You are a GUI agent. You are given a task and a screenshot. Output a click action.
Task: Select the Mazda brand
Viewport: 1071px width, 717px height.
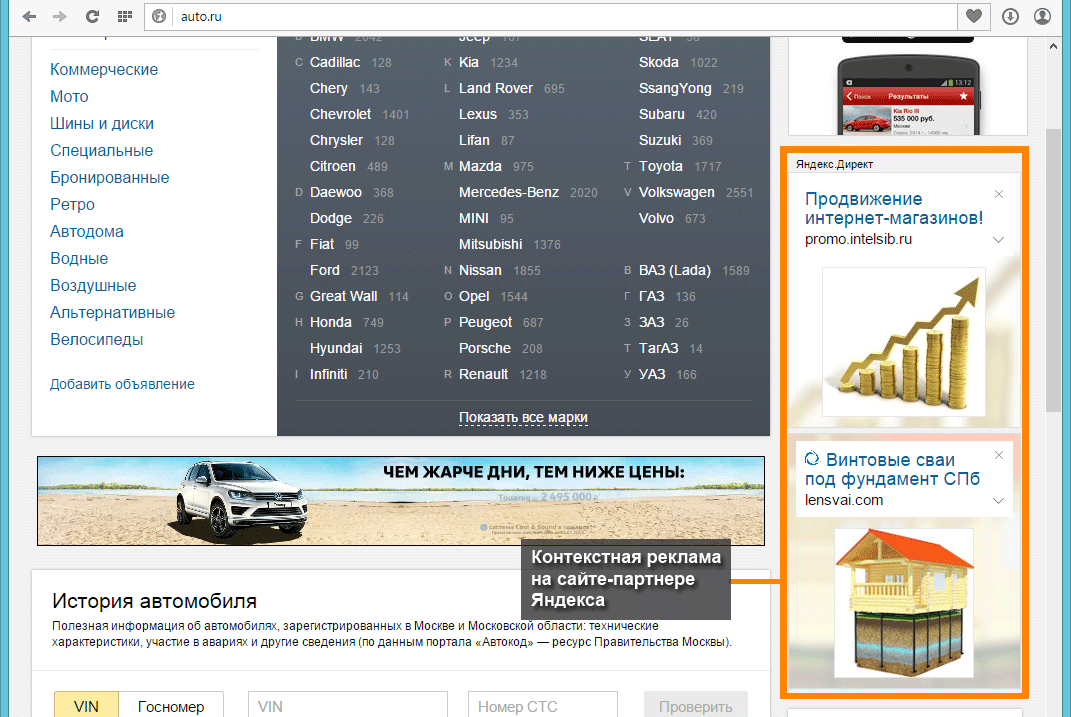point(480,167)
